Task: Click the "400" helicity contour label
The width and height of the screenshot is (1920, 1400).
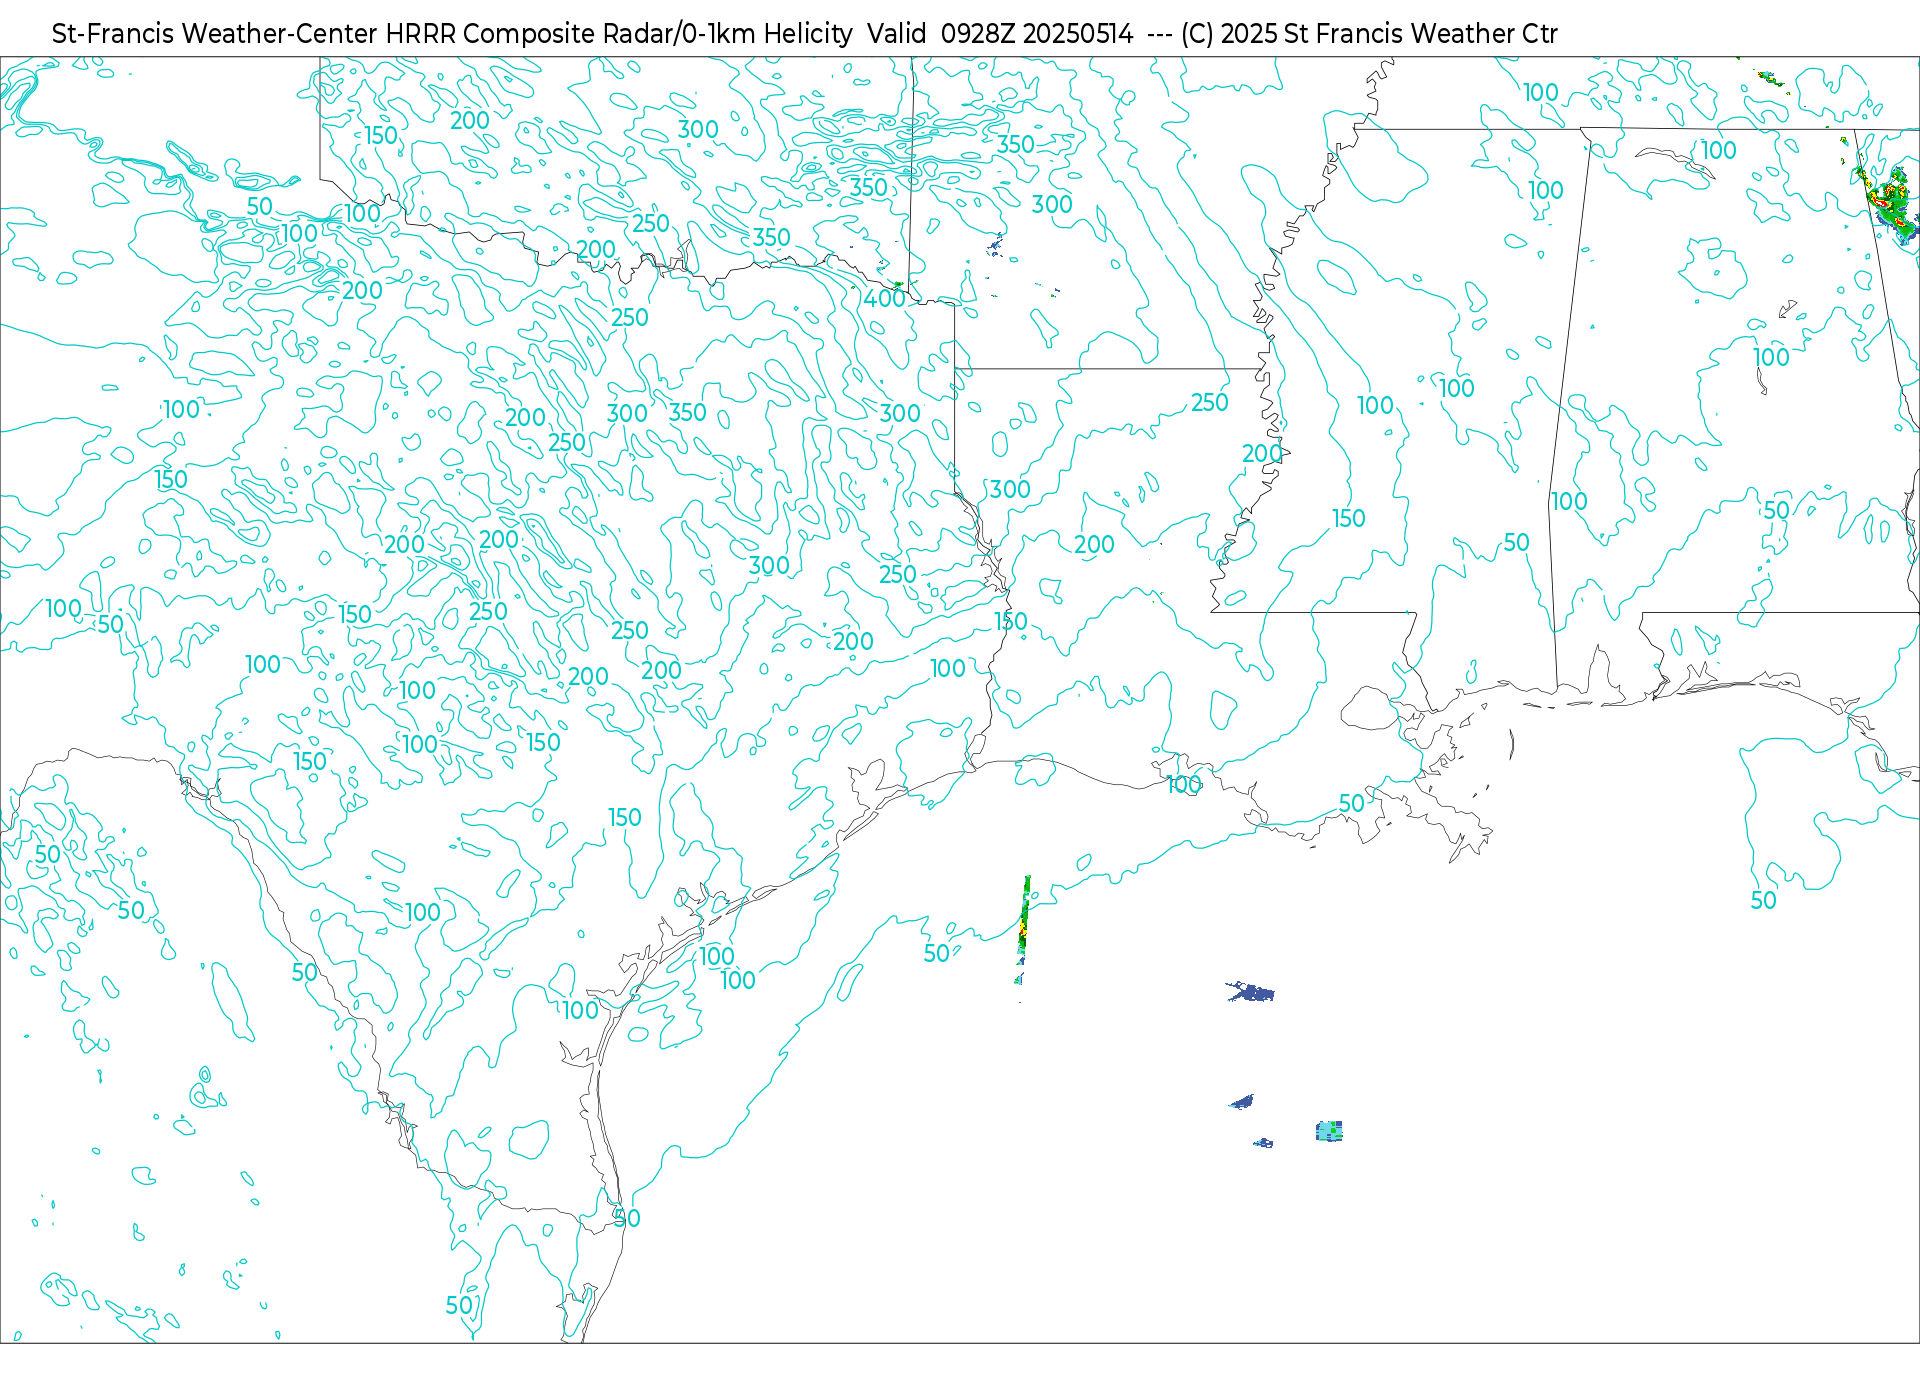Action: pos(884,298)
